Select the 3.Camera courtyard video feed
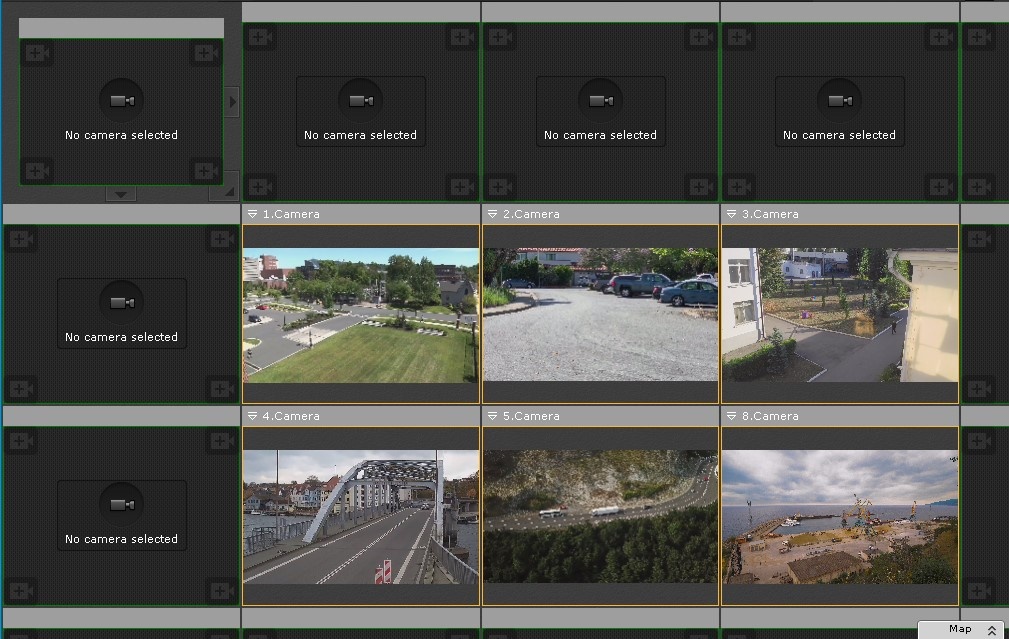This screenshot has height=639, width=1009. pyautogui.click(x=839, y=314)
